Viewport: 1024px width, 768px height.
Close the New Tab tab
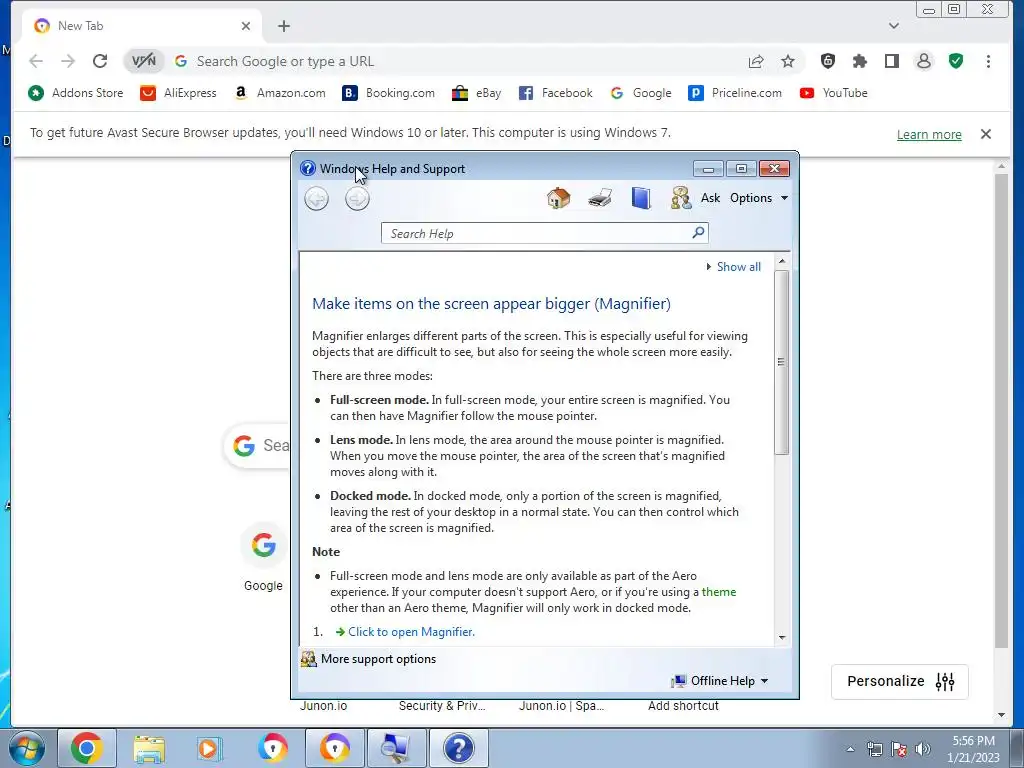[x=246, y=26]
